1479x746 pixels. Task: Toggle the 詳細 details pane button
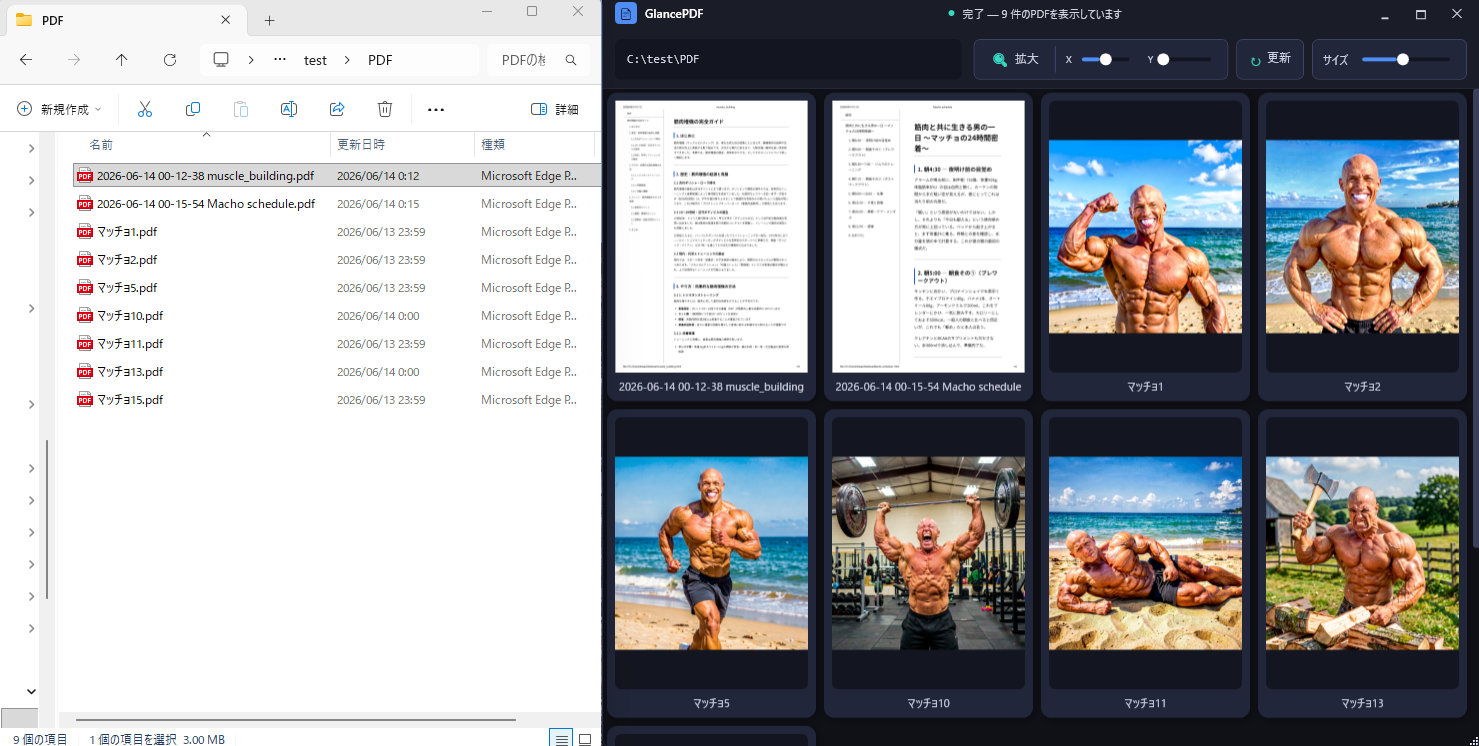coord(555,109)
